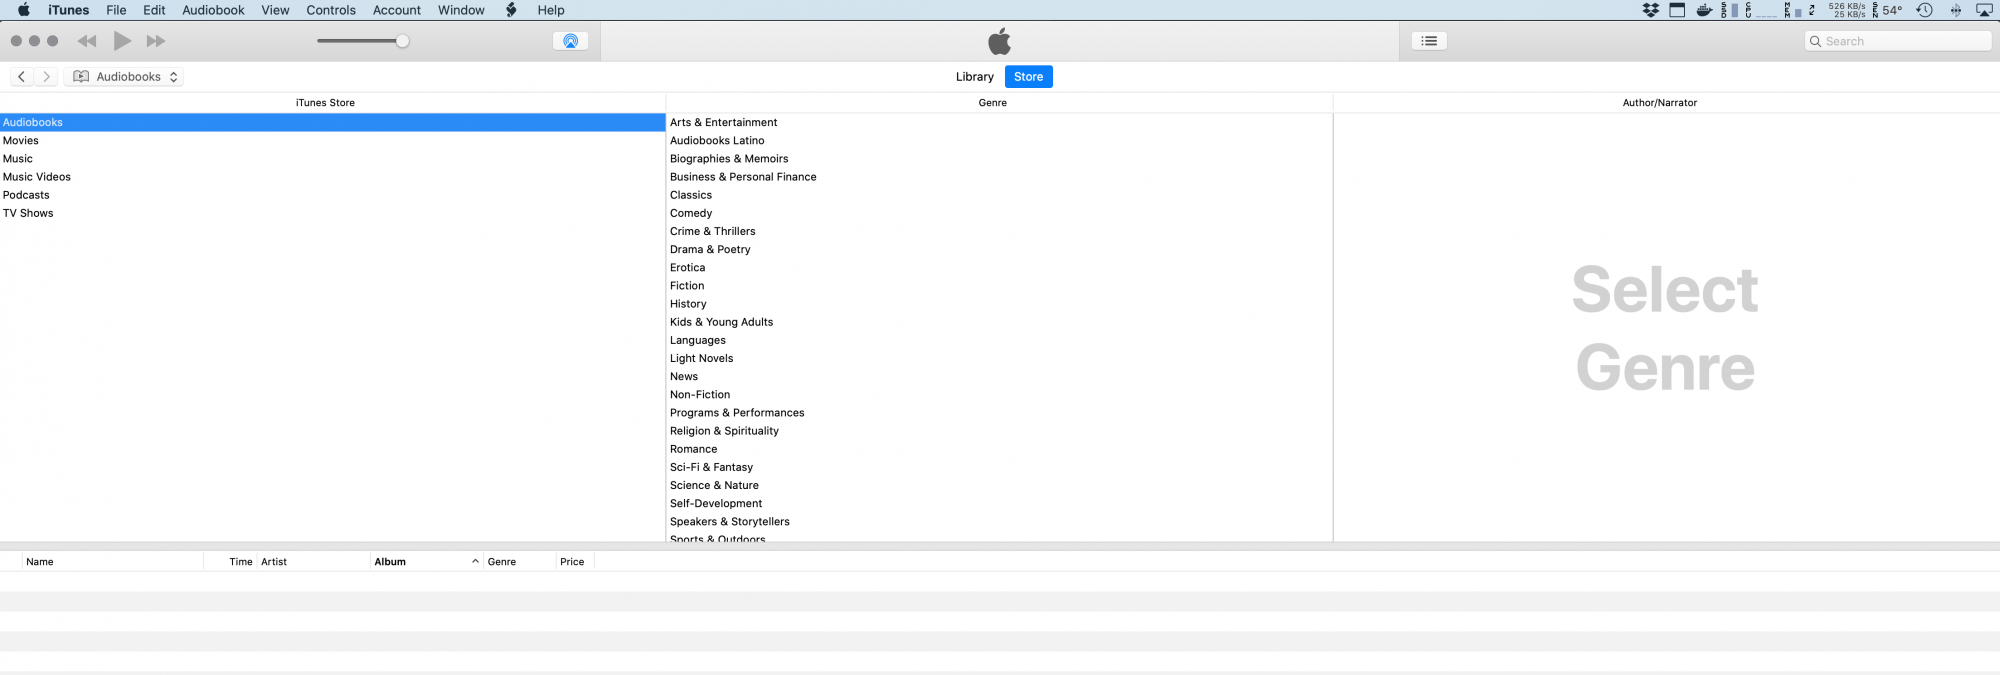Skip ahead with the fast-forward button

point(156,41)
